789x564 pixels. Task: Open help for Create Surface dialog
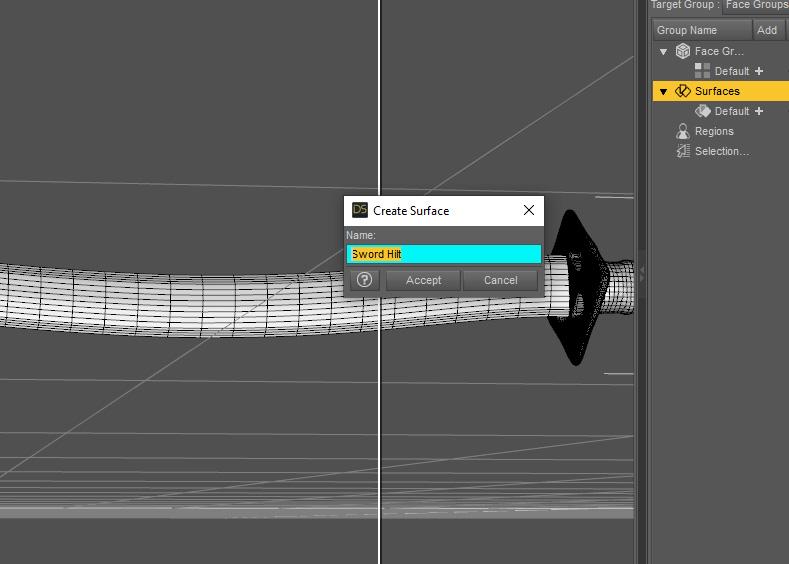coord(364,280)
